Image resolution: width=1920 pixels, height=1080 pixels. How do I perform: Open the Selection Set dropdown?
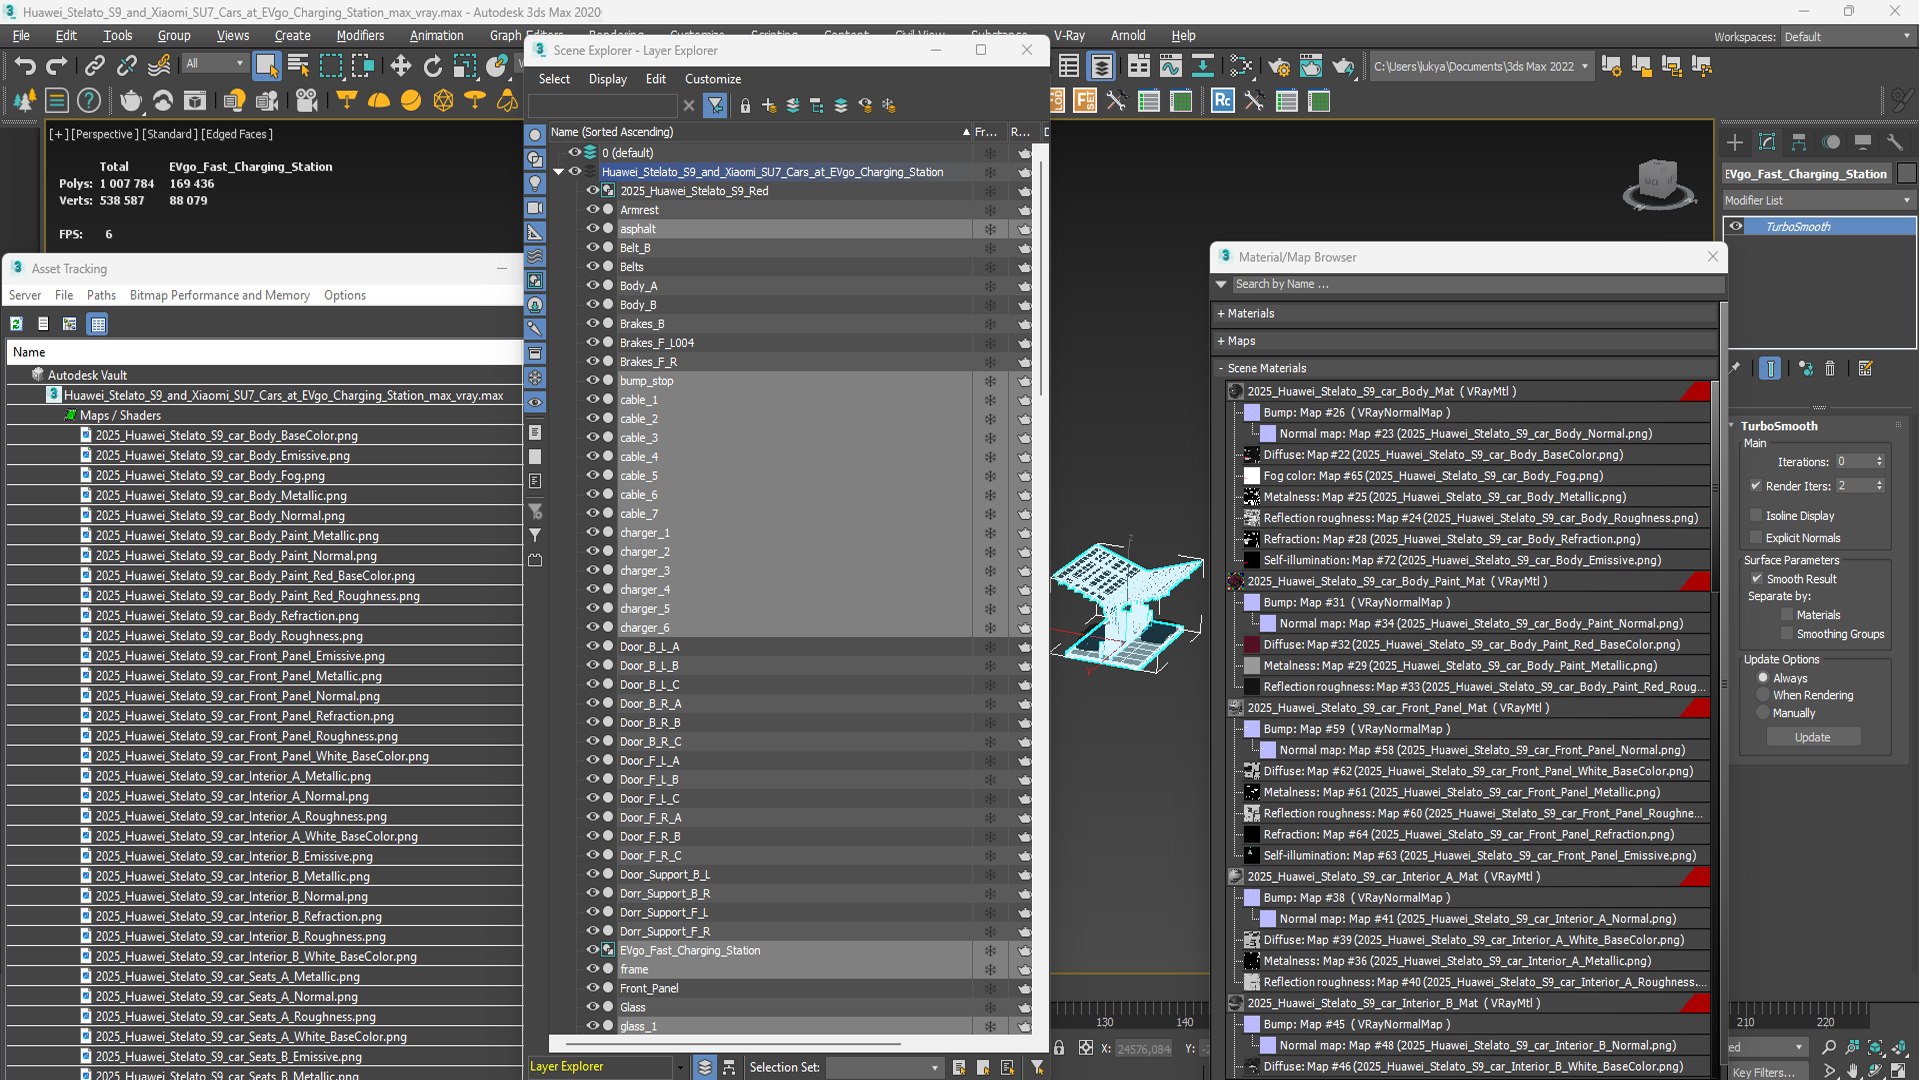click(884, 1067)
